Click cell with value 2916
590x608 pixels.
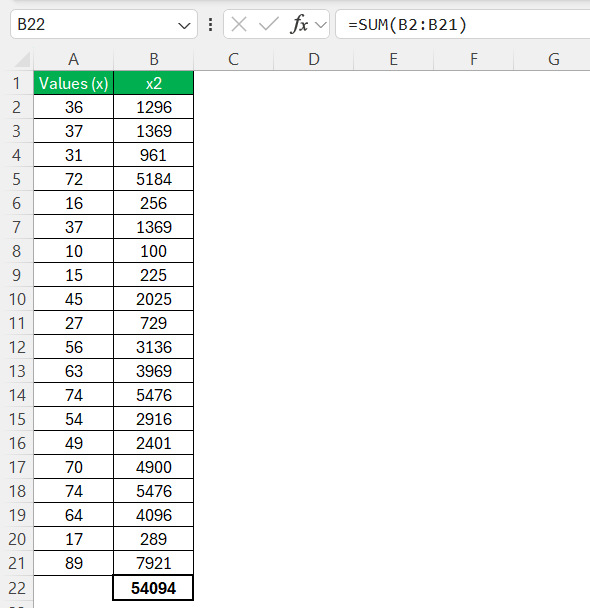coord(154,419)
